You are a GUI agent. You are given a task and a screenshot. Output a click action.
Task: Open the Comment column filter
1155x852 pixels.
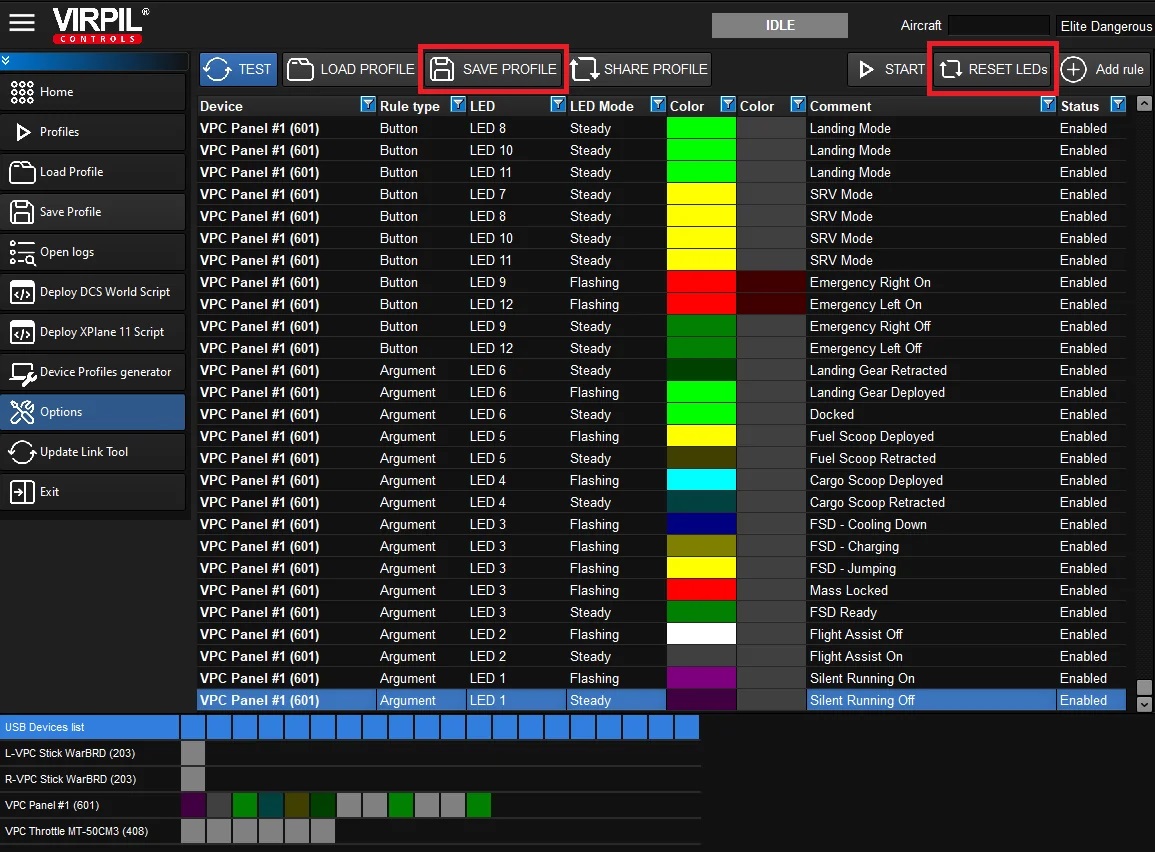(x=1047, y=105)
